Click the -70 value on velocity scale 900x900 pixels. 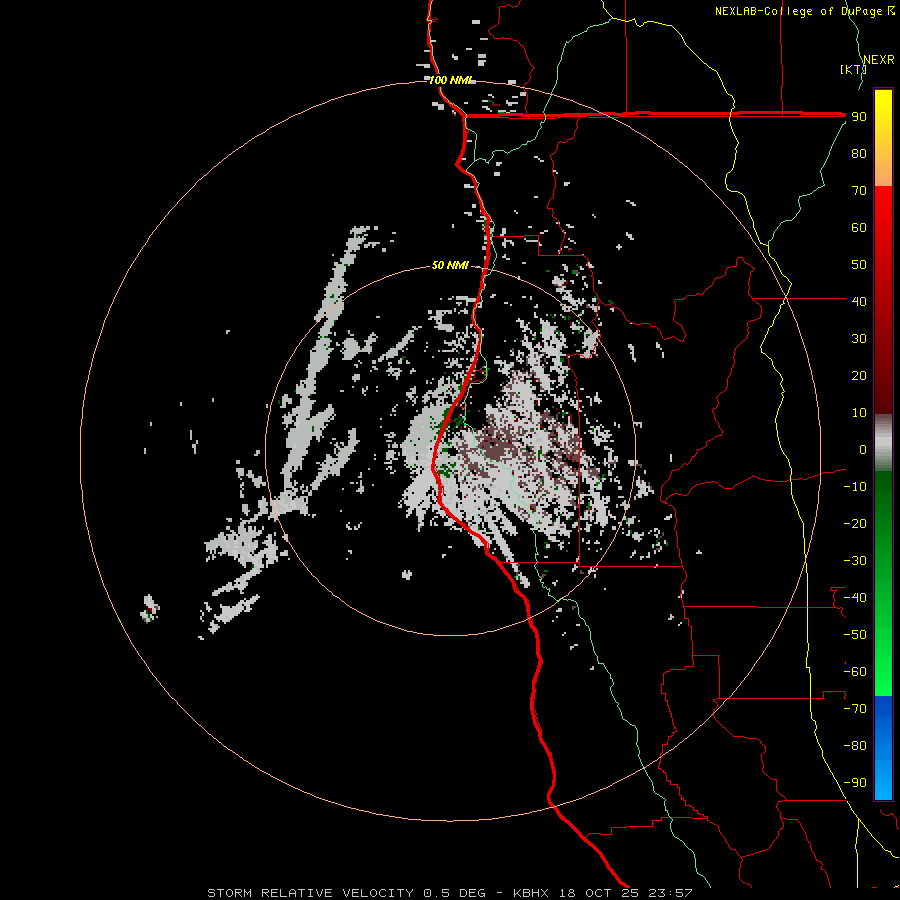point(855,709)
